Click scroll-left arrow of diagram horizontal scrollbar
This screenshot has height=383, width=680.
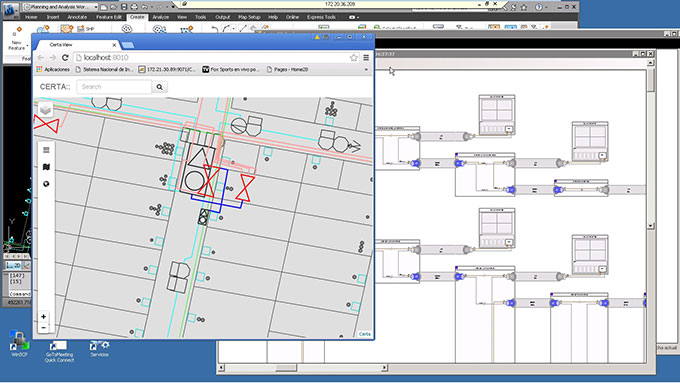[x=221, y=368]
